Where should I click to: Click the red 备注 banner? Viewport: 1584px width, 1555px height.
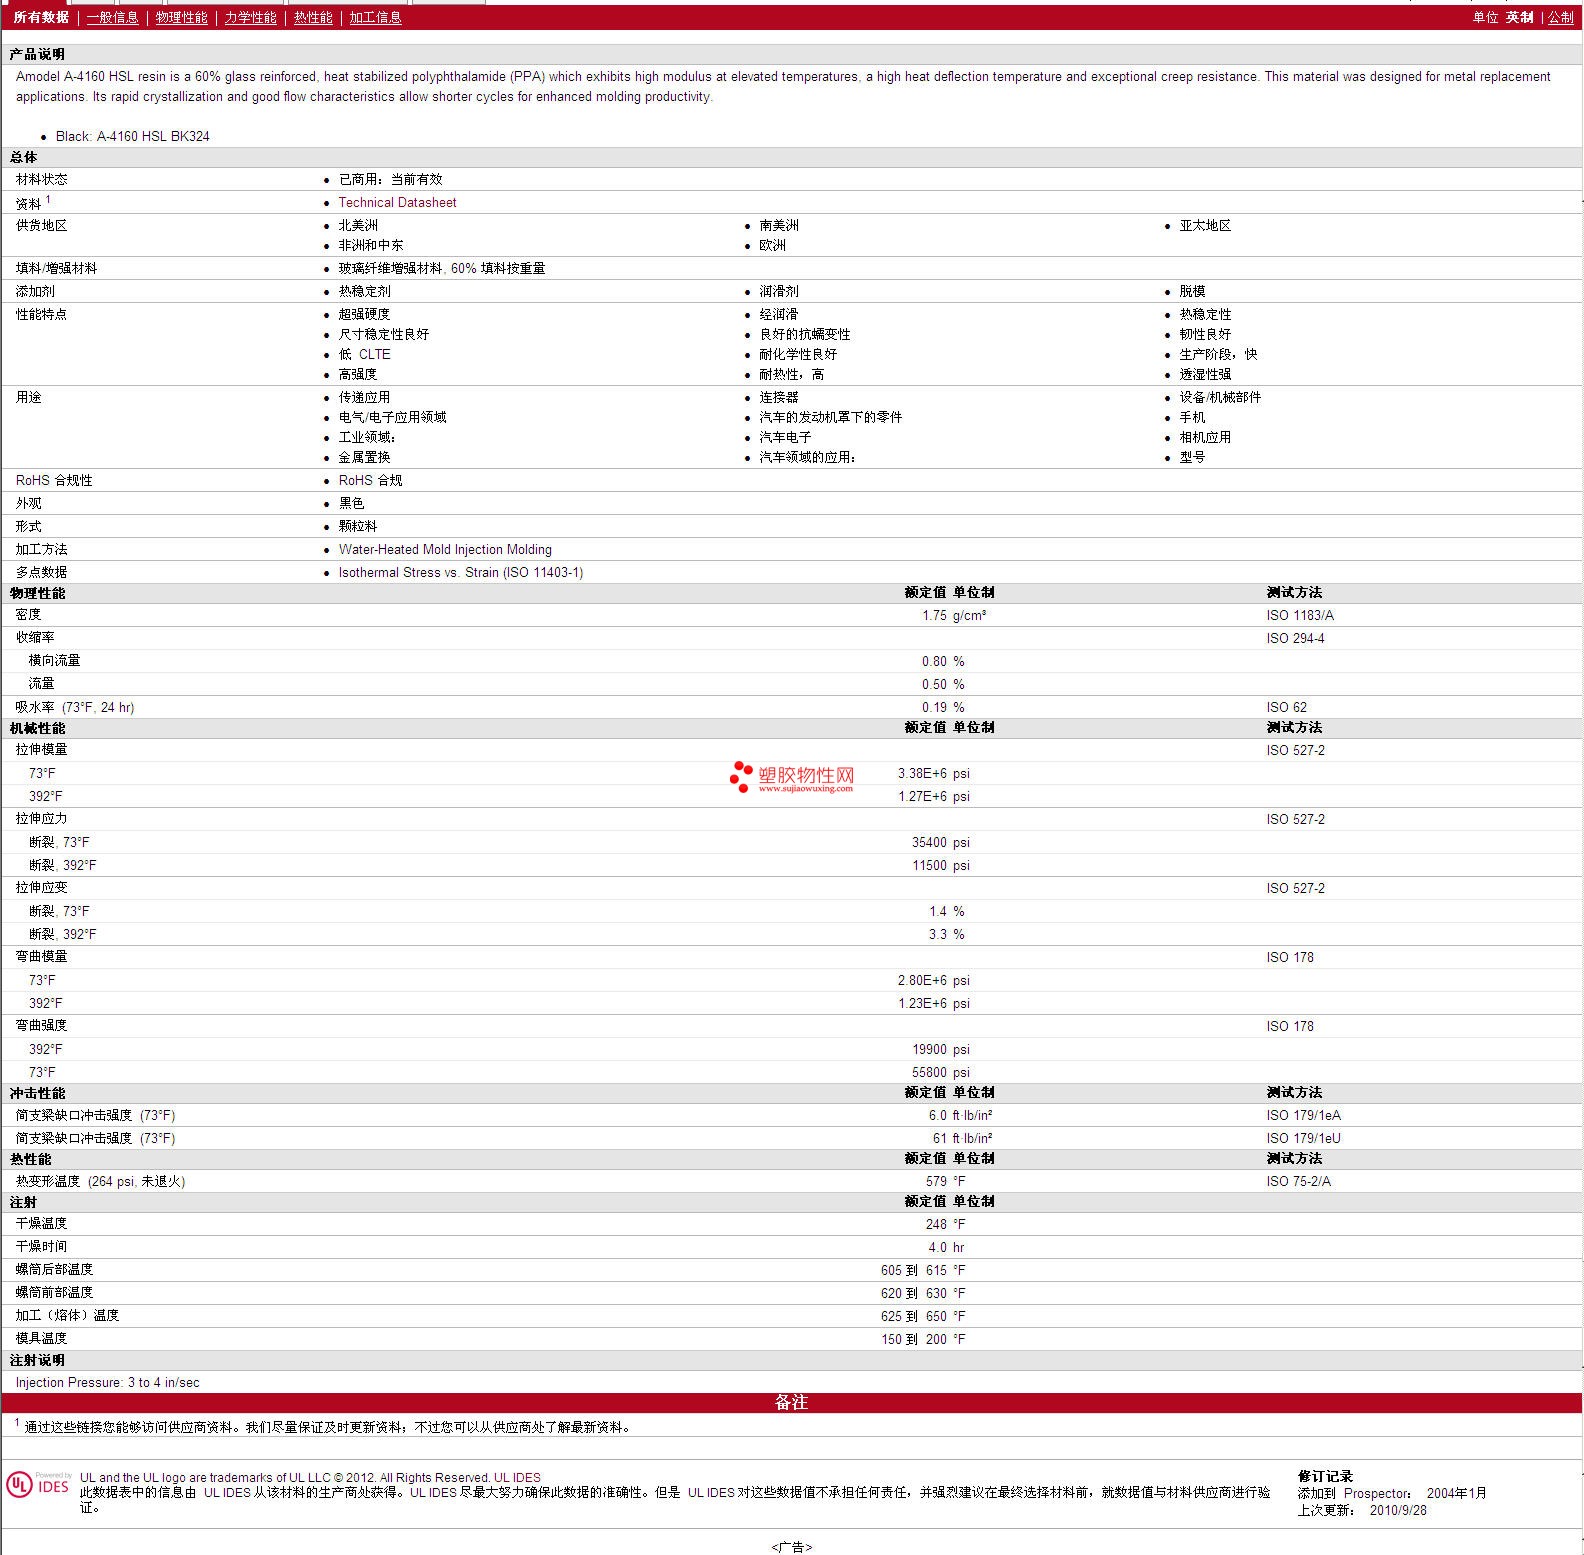point(791,1402)
